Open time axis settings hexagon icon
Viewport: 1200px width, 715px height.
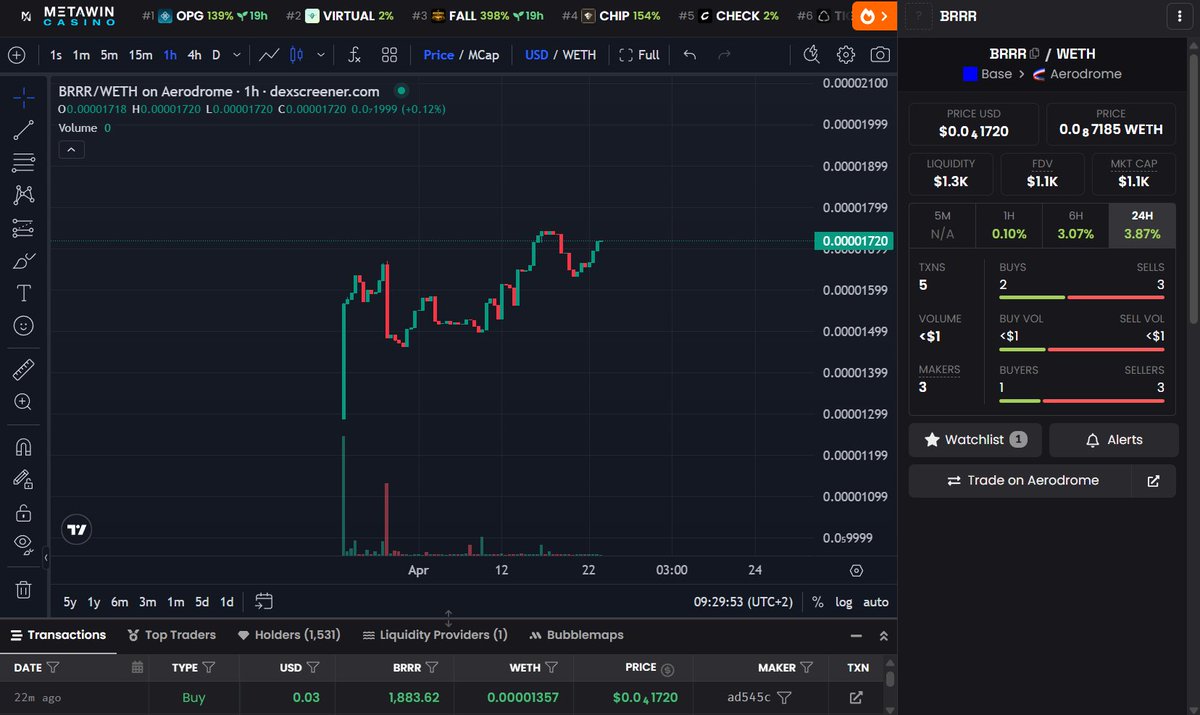pyautogui.click(x=856, y=570)
